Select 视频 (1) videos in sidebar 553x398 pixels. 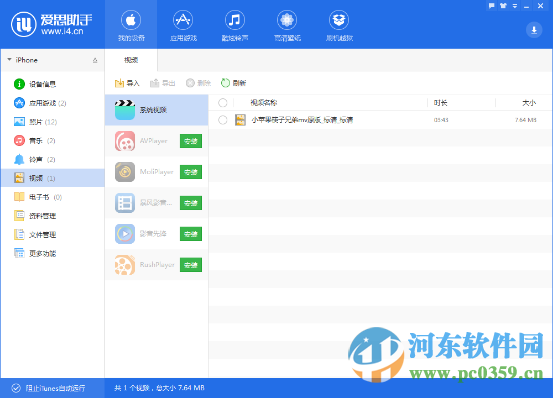tap(53, 178)
